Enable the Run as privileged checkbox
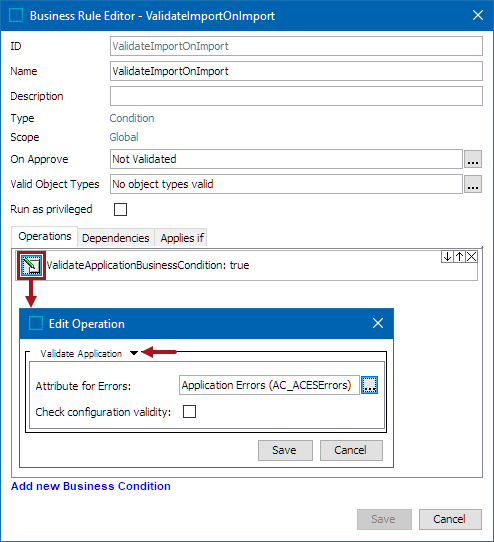Image resolution: width=494 pixels, height=542 pixels. [120, 209]
